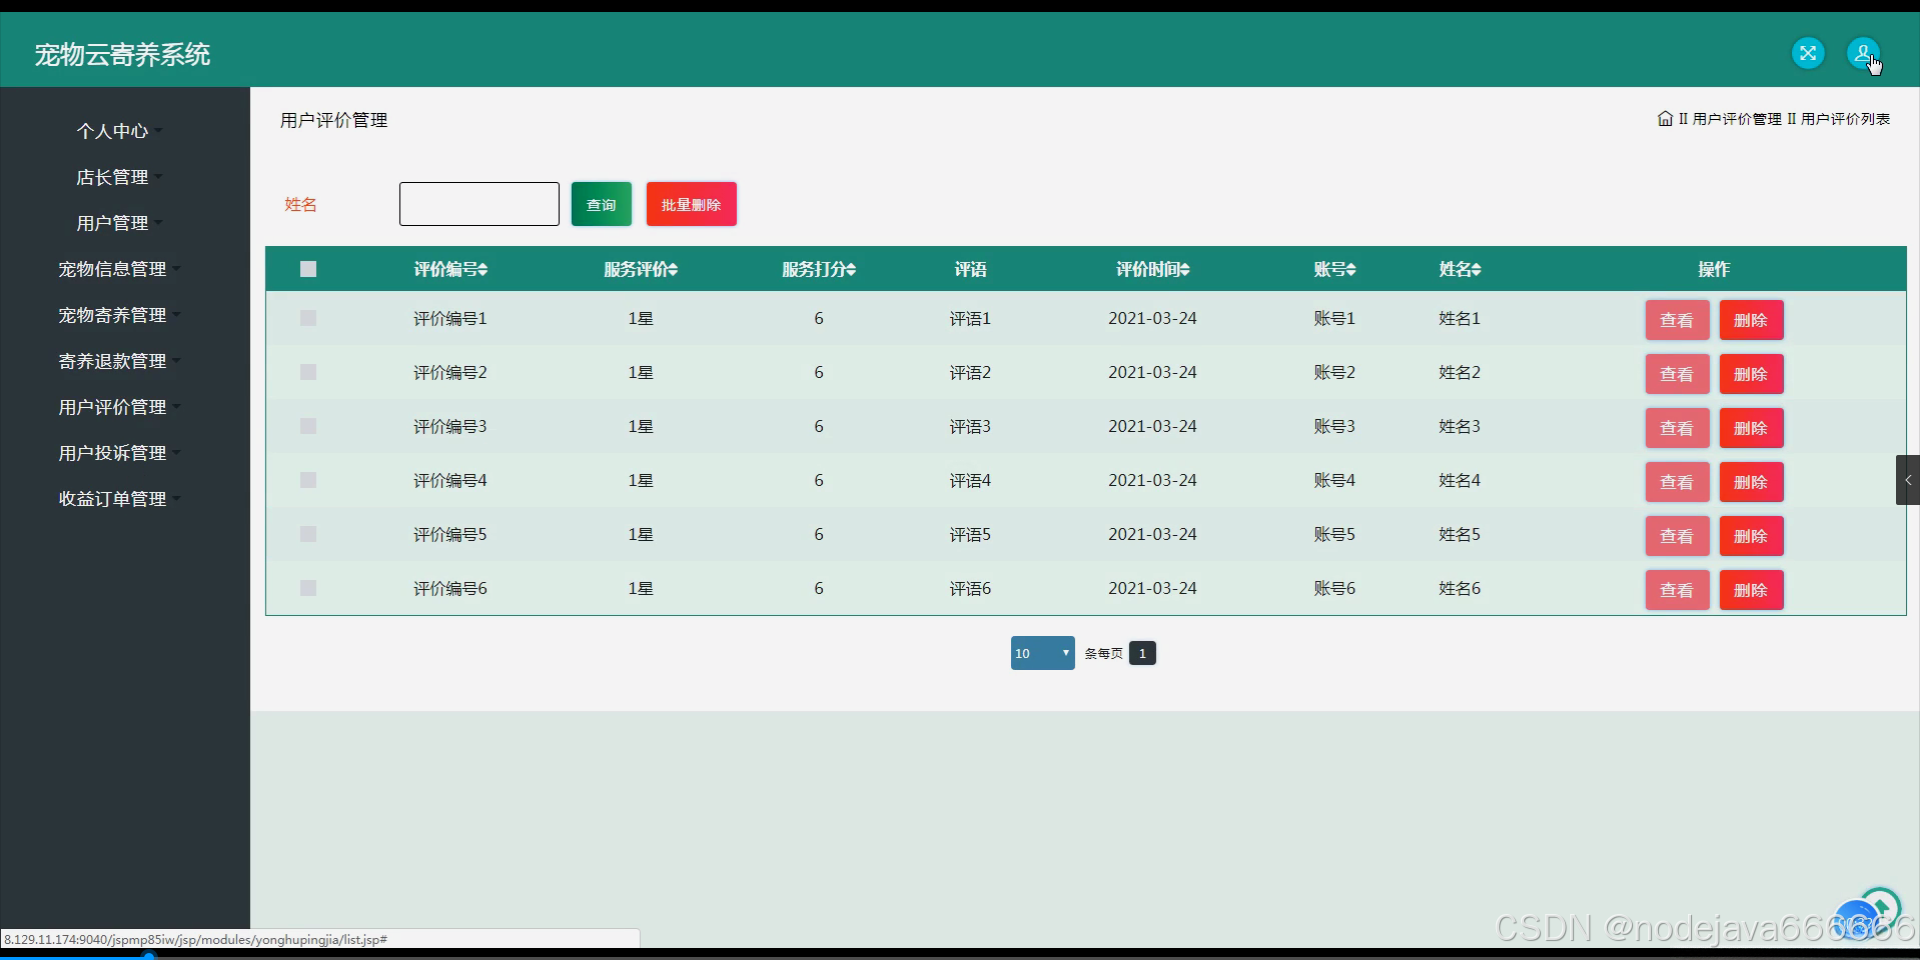Viewport: 1920px width, 960px height.
Task: Expand 收益订单管理 sidebar menu
Action: coord(119,499)
